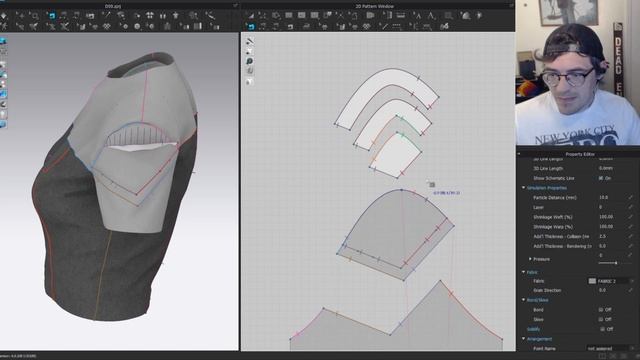Enable the Bond checkbox
640x360 pixels.
tap(601, 309)
